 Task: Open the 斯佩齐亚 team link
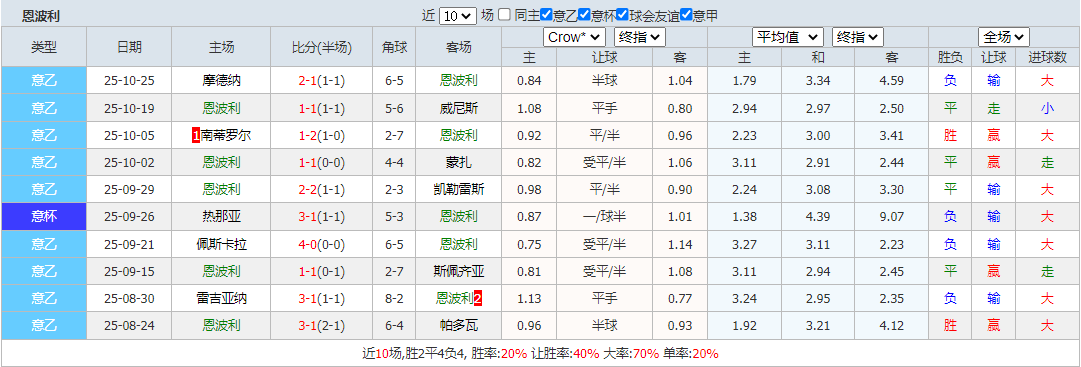coord(458,271)
